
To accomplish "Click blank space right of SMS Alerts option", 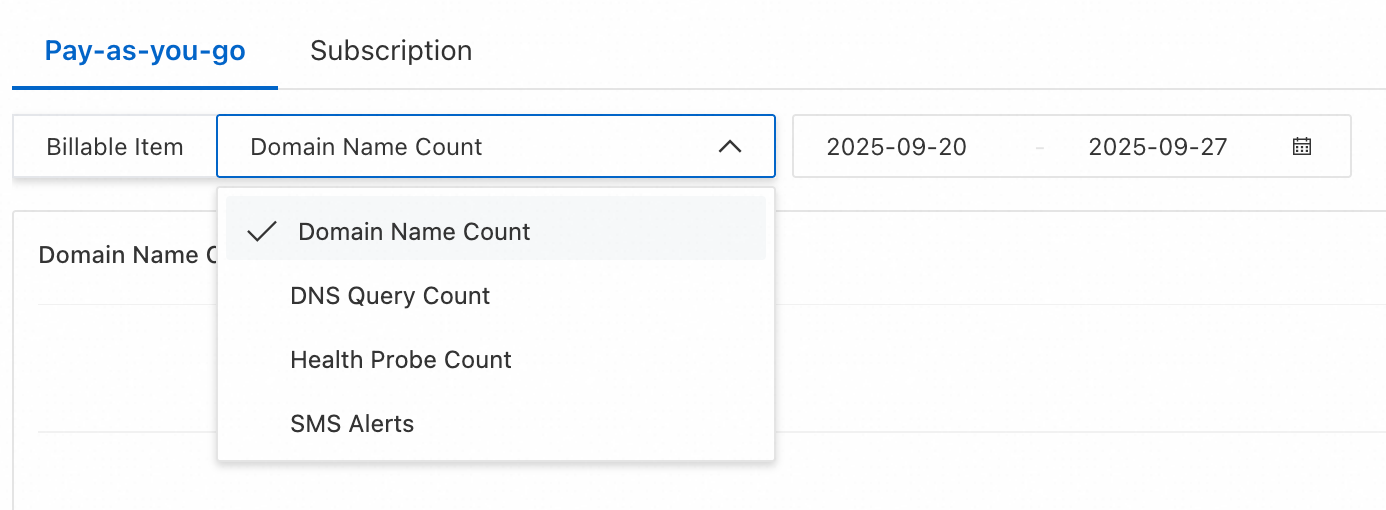I will (600, 424).
